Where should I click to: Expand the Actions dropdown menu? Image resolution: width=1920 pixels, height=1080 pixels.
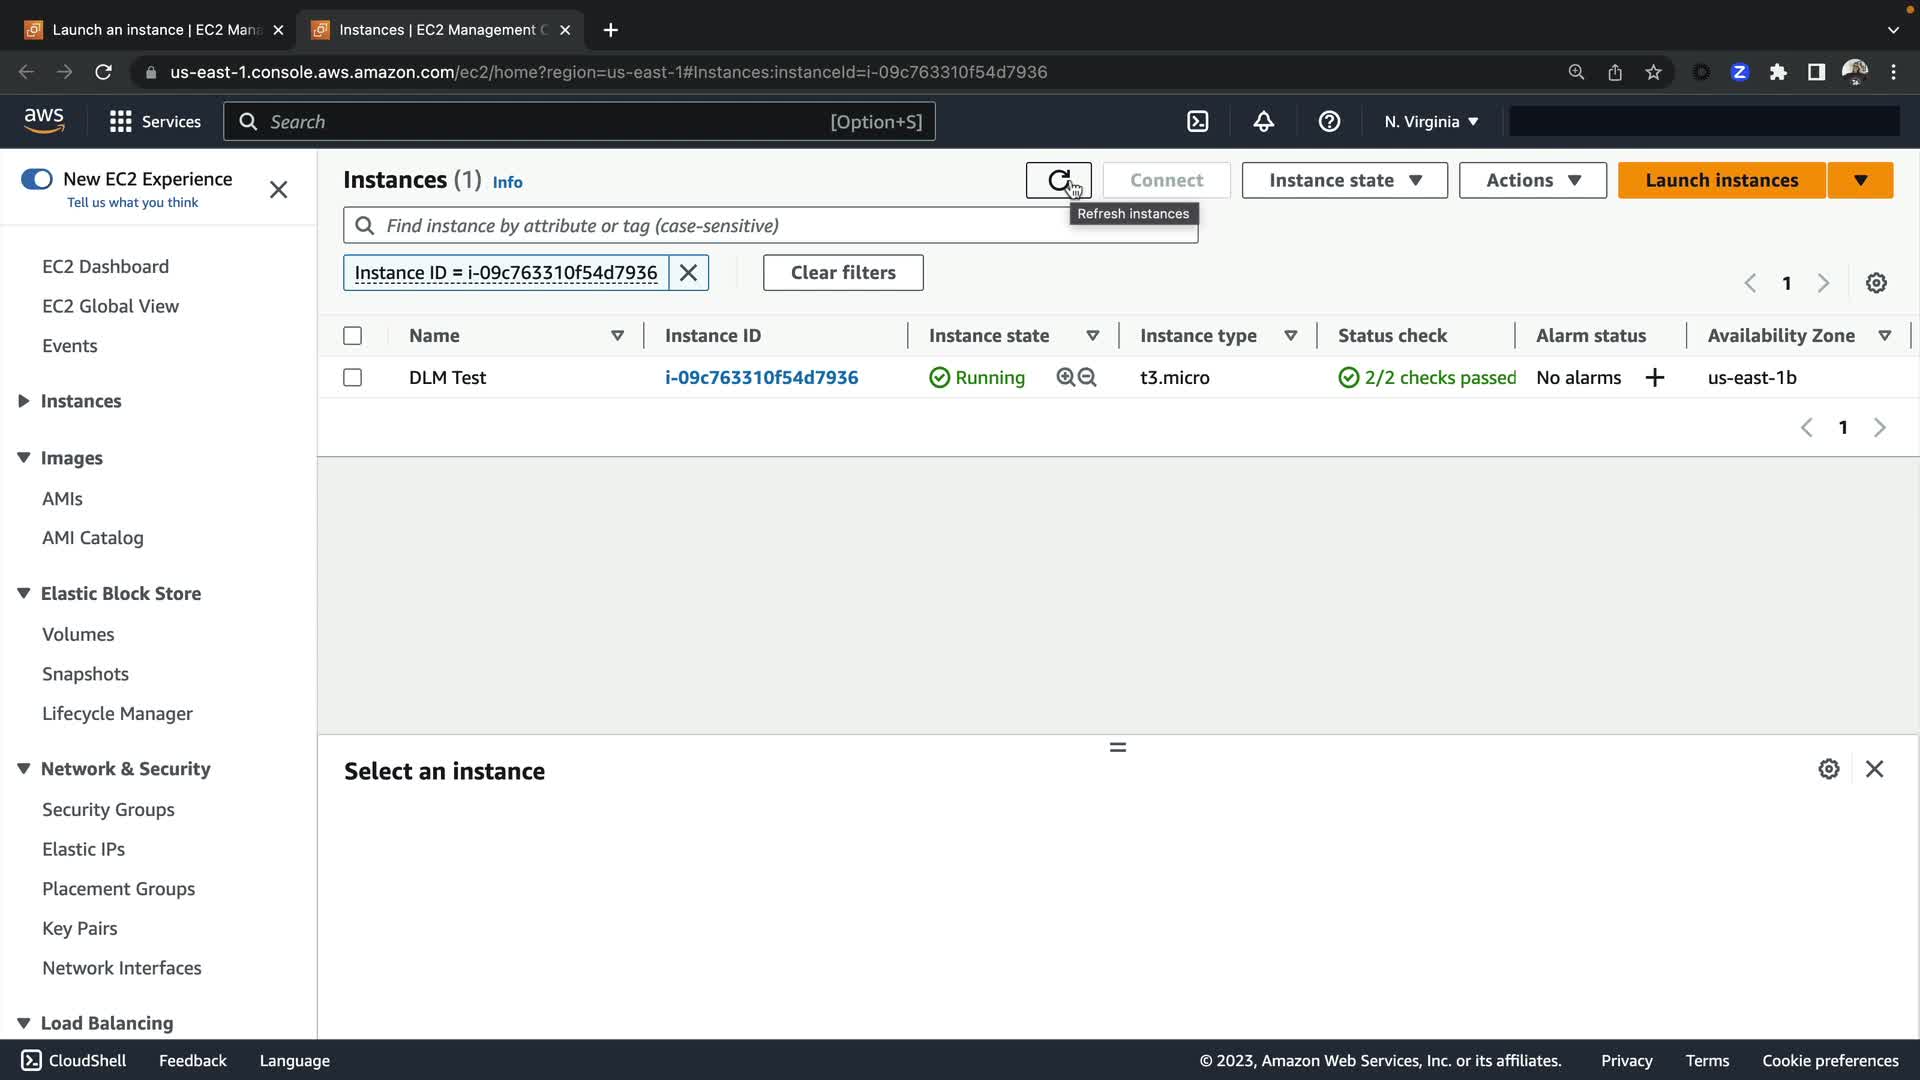1532,180
